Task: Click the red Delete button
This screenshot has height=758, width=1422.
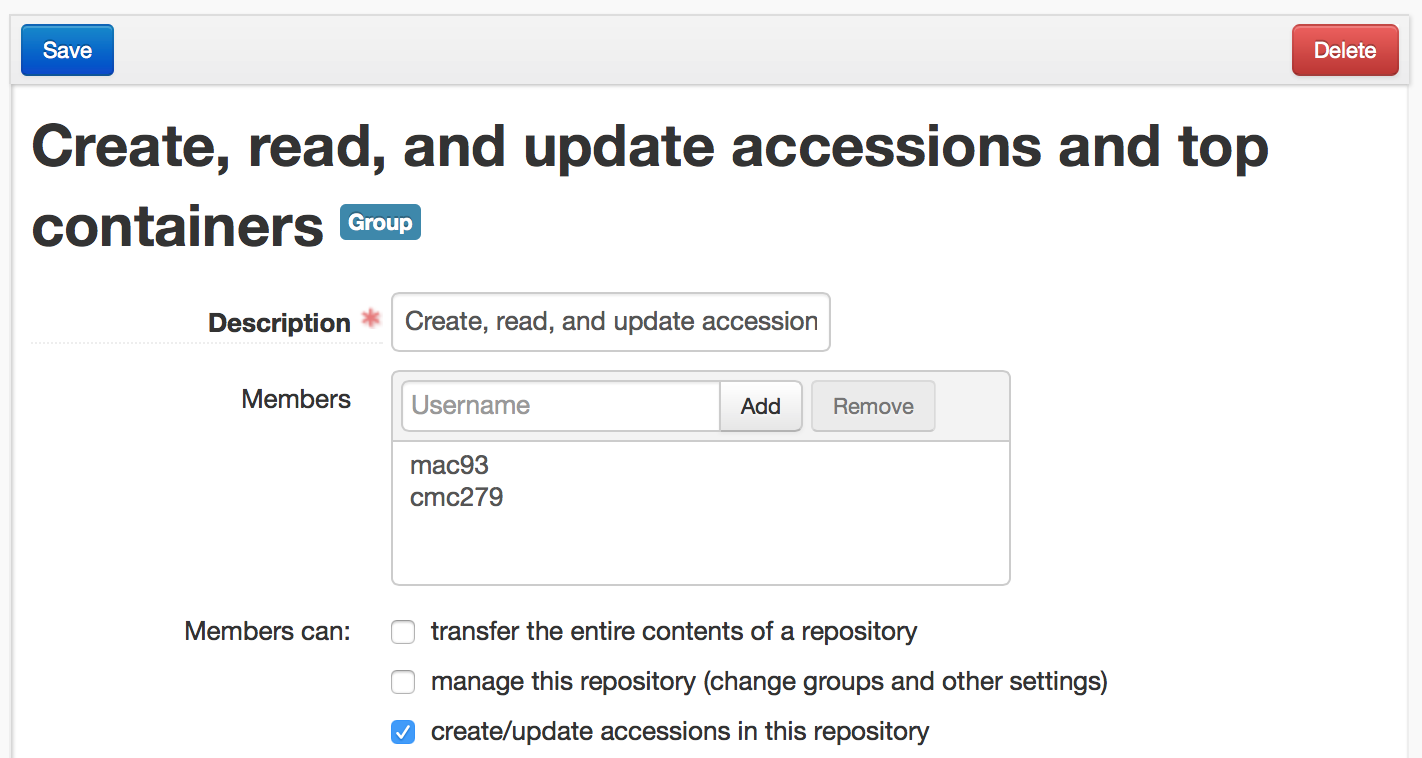Action: 1345,50
